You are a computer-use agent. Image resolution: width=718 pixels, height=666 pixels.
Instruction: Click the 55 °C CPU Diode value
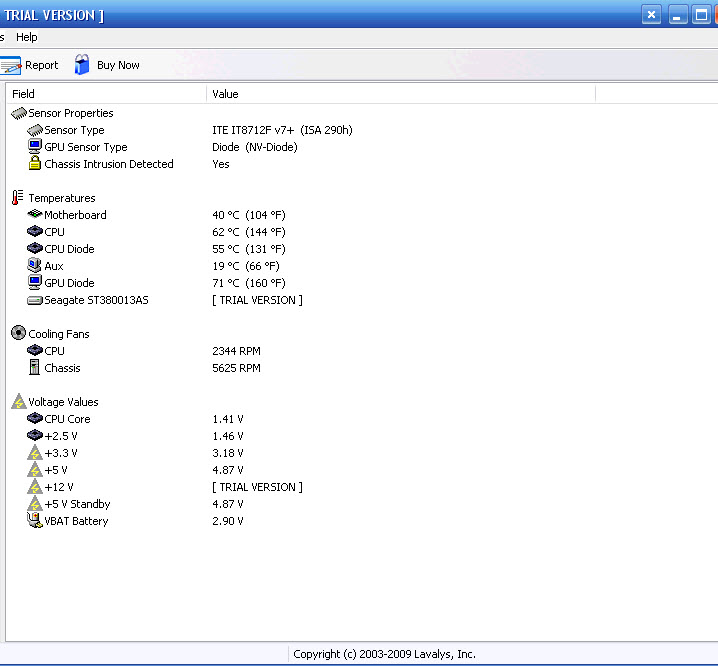[x=249, y=249]
